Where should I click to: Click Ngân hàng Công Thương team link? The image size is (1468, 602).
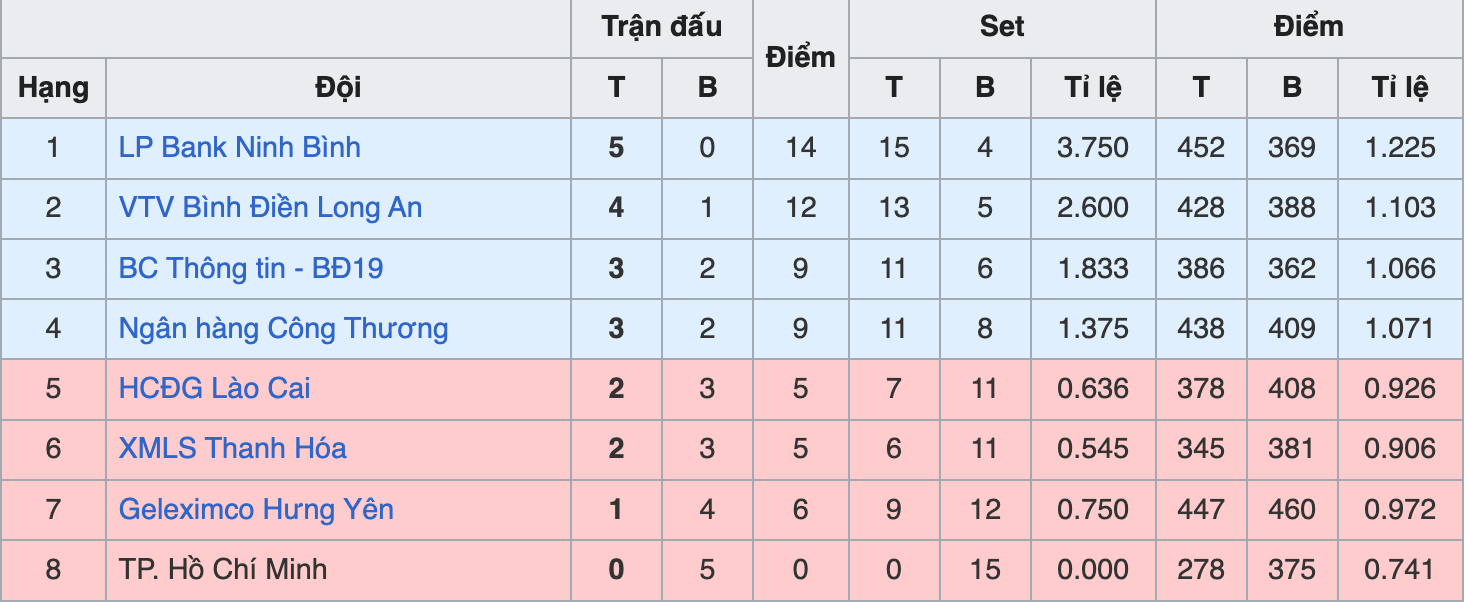283,329
